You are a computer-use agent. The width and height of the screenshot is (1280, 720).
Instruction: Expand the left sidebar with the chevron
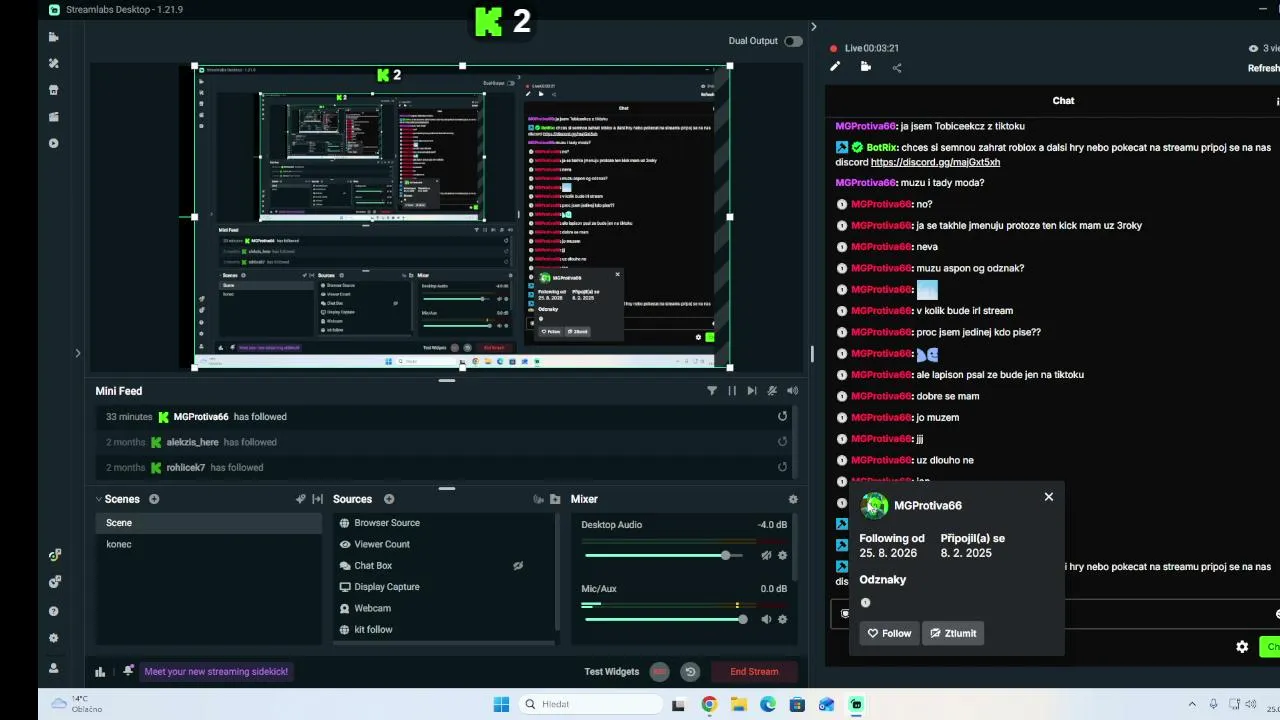(x=77, y=353)
